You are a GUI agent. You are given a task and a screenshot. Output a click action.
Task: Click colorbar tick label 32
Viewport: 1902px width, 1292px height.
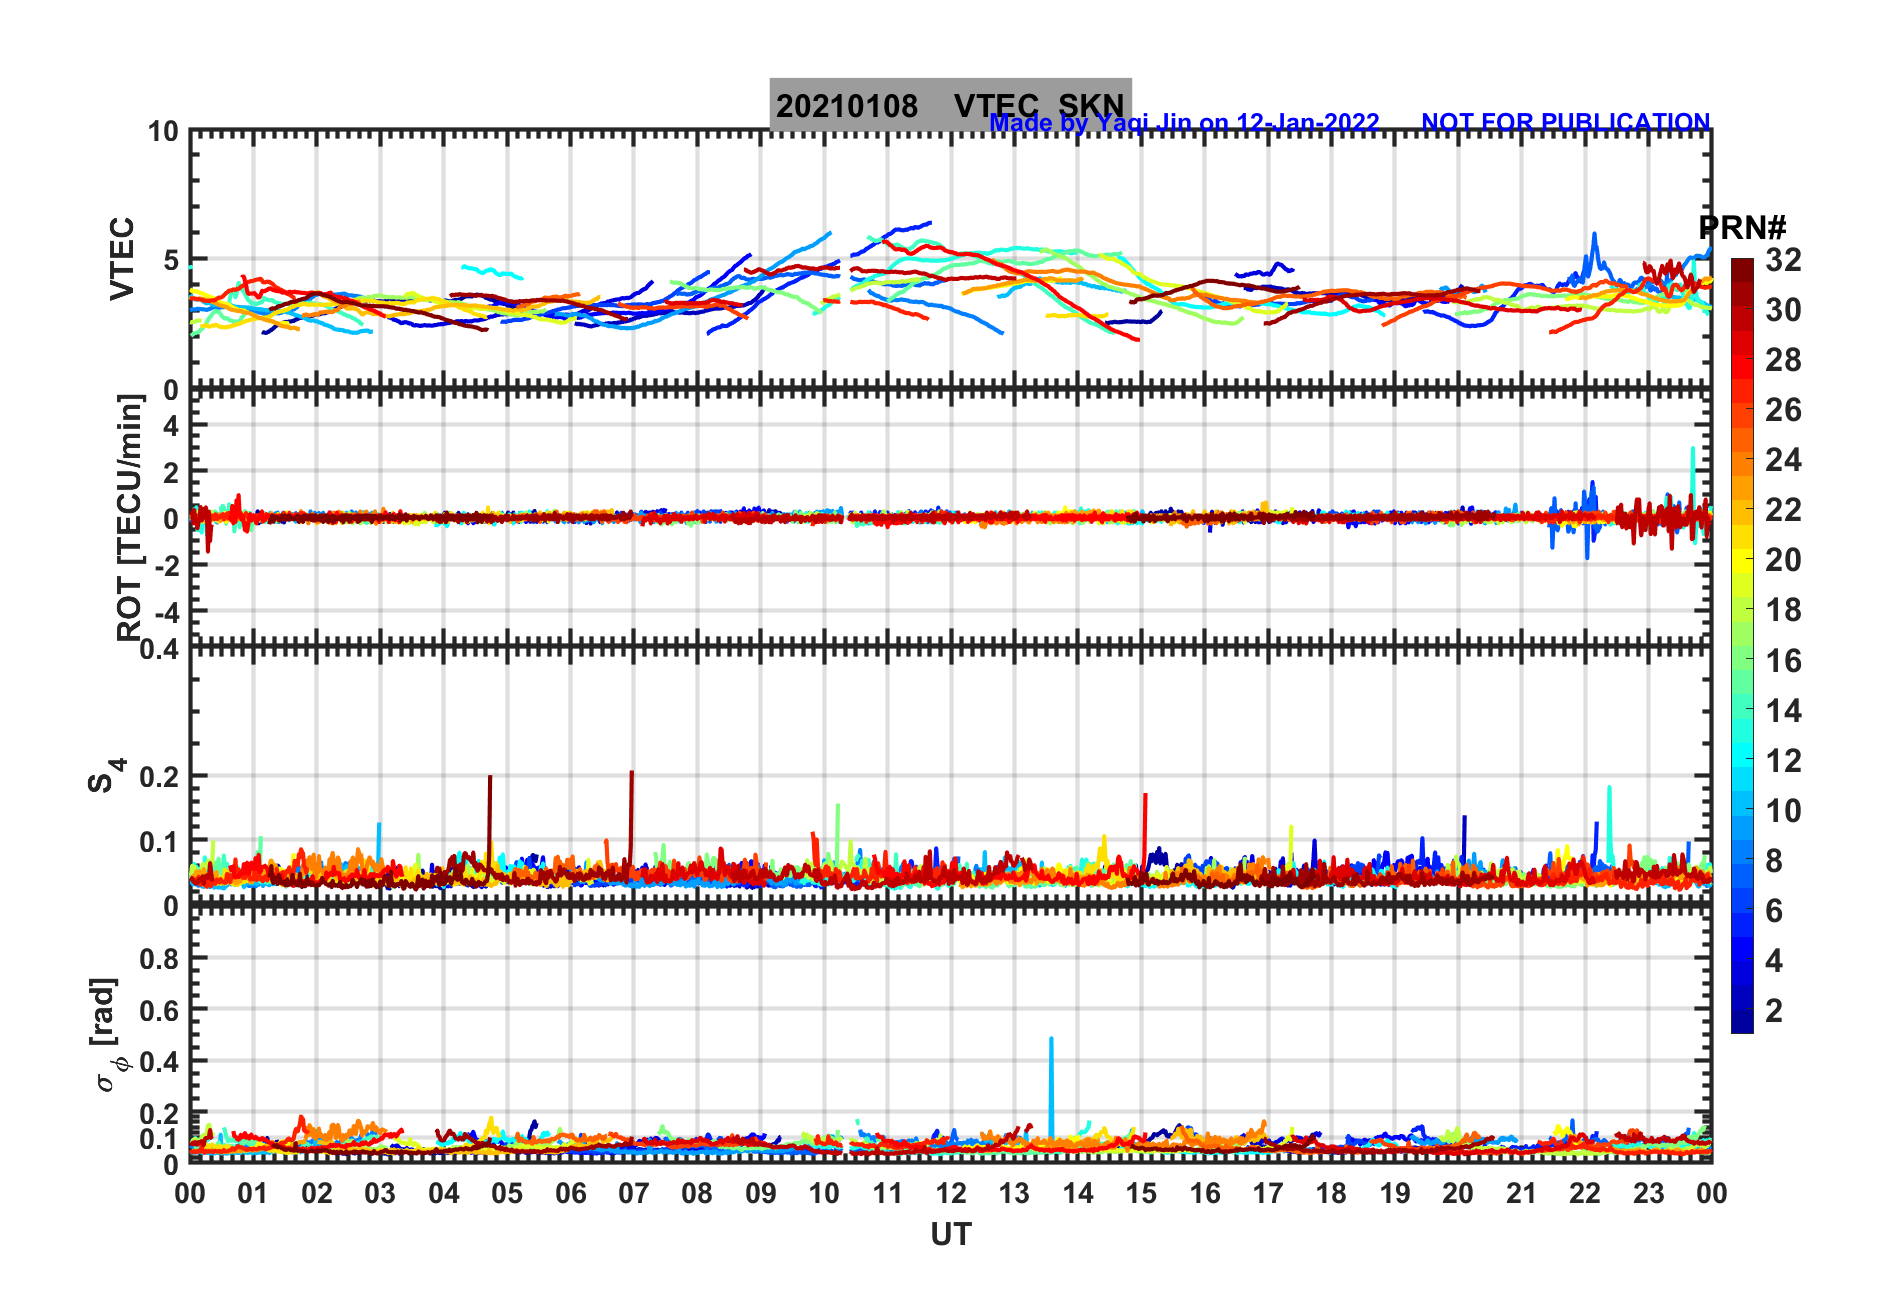click(1783, 260)
